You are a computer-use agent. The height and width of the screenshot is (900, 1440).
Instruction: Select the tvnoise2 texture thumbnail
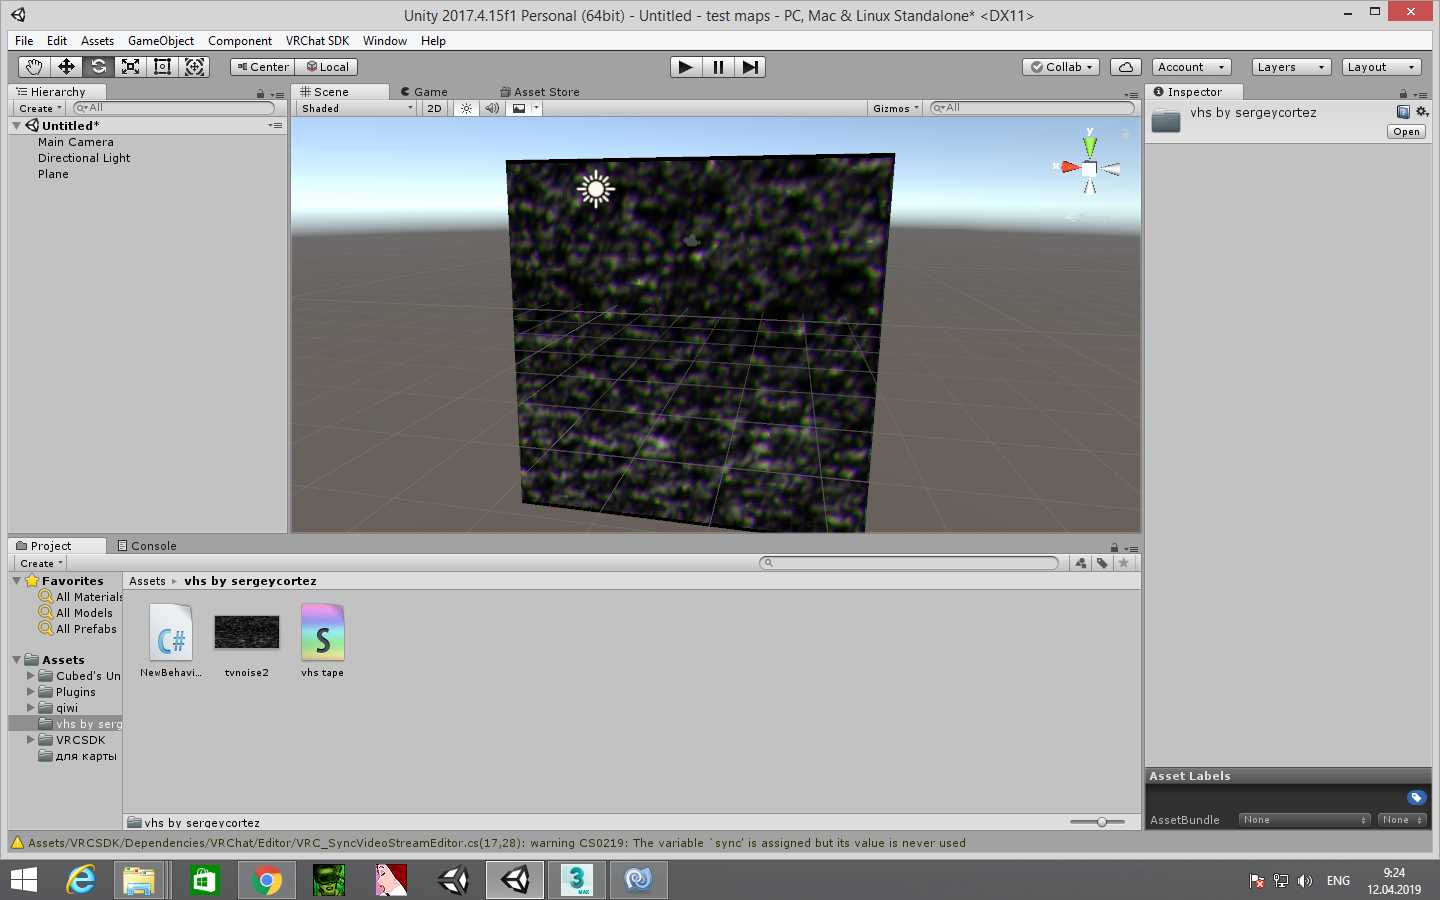pos(247,633)
